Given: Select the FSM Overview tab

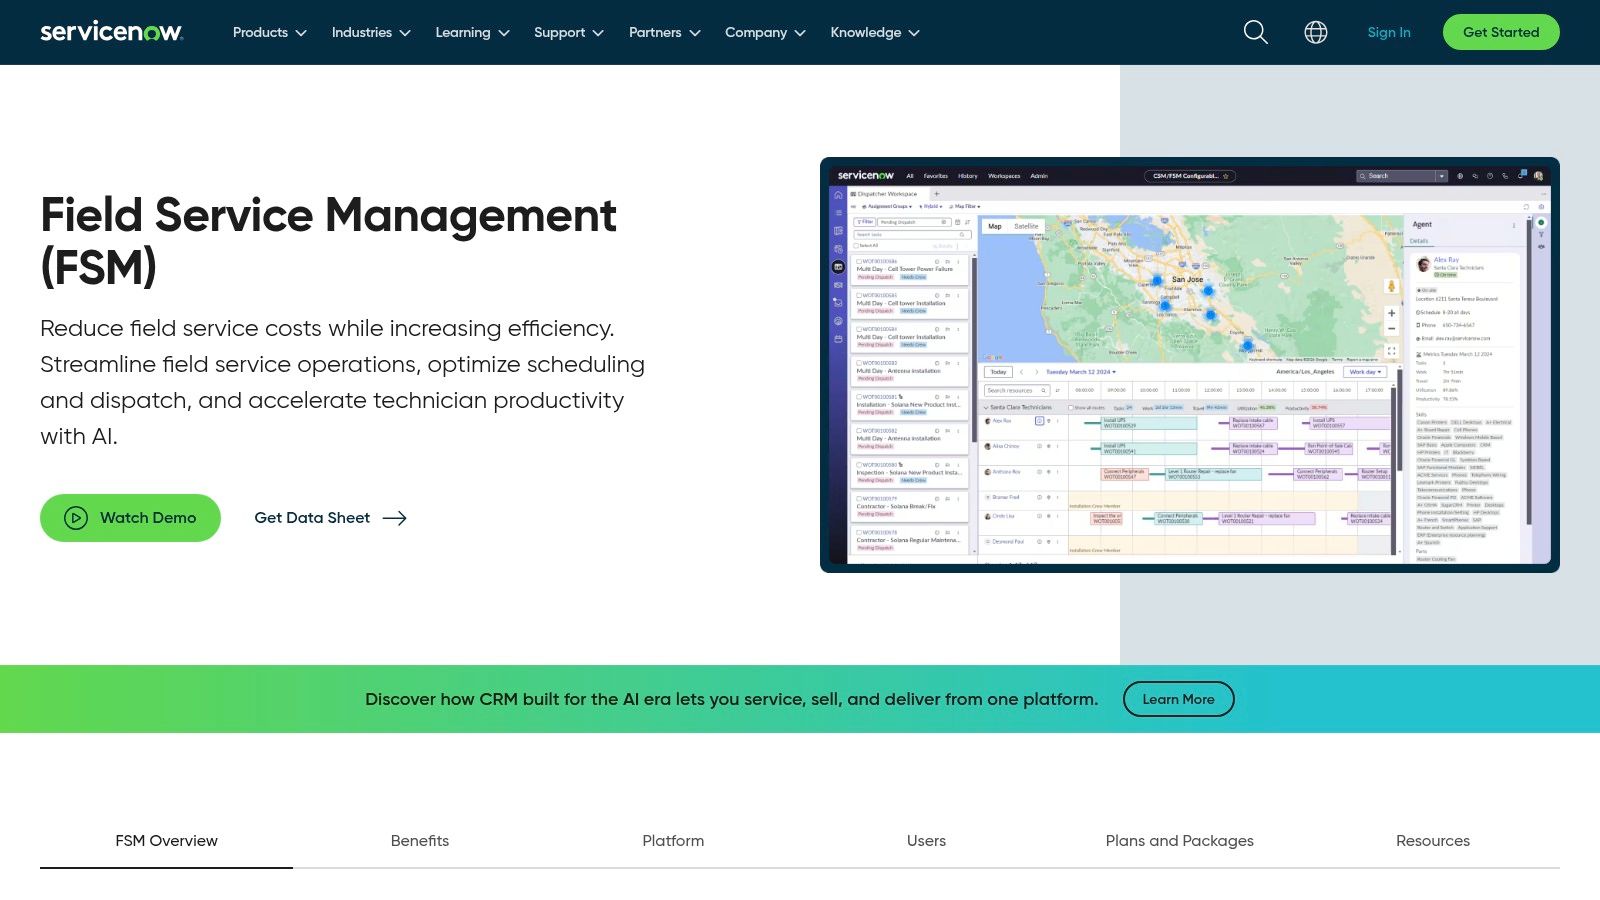Looking at the screenshot, I should pos(166,841).
